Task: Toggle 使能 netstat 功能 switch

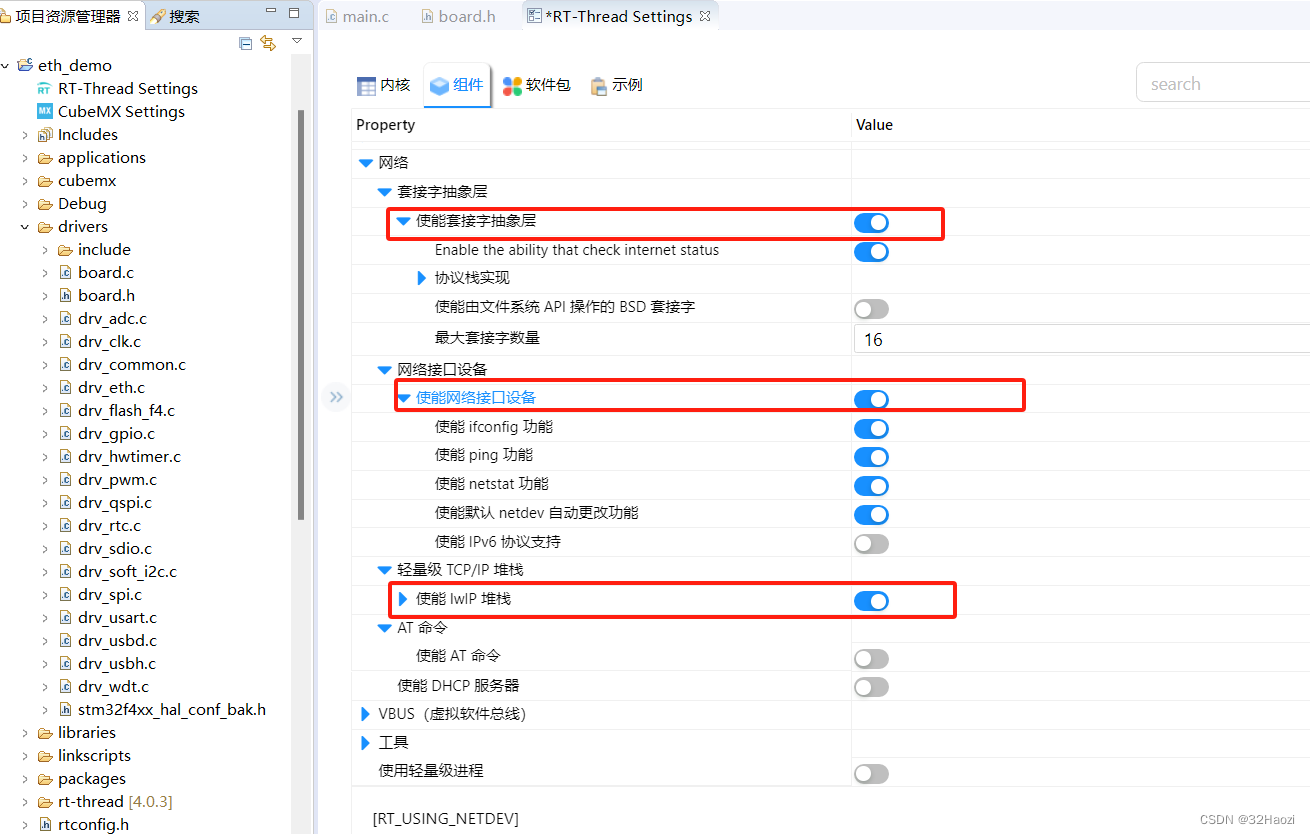Action: 871,486
